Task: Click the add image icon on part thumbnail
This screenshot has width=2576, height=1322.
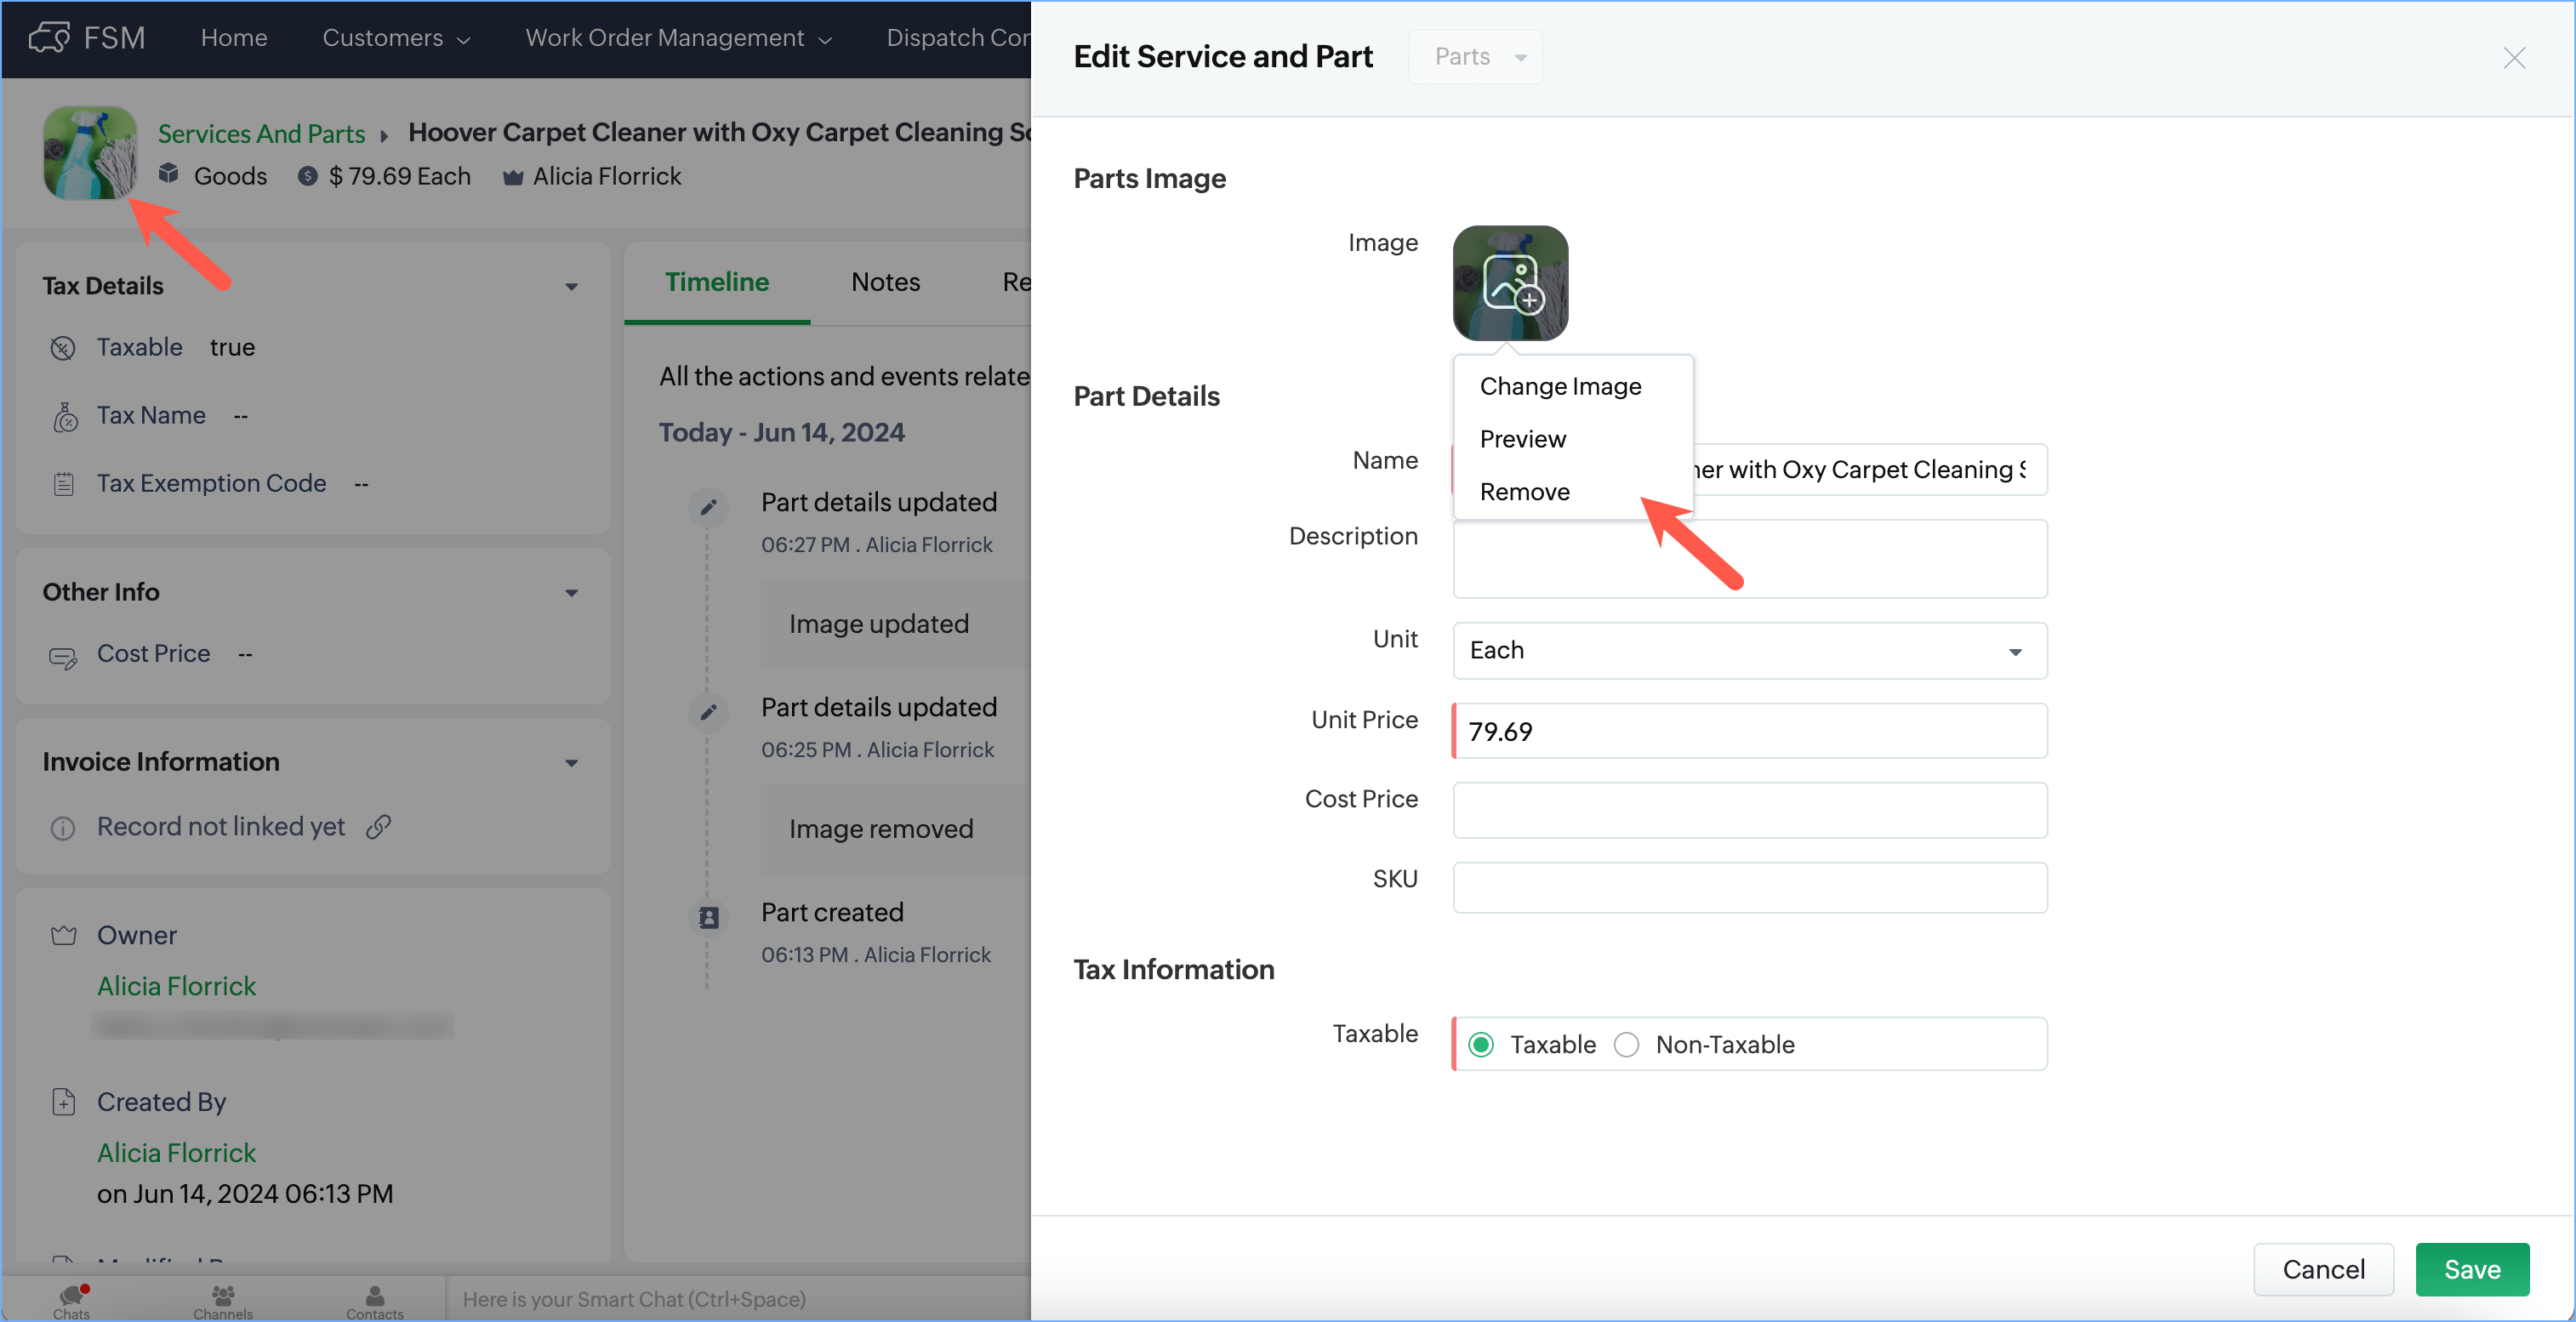Action: click(1510, 283)
